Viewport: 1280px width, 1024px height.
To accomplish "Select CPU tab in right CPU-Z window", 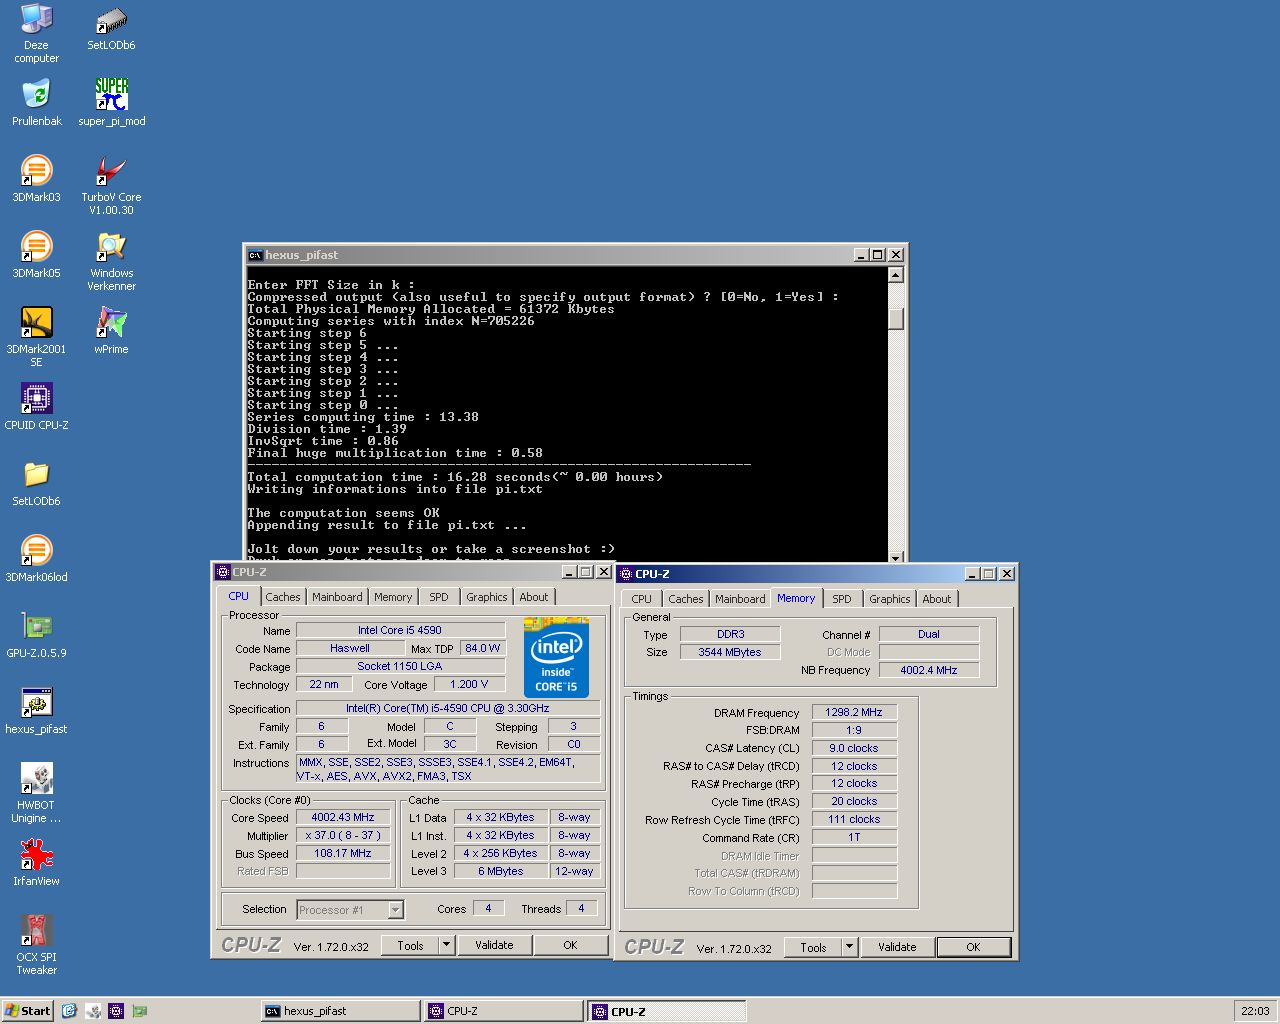I will click(642, 599).
